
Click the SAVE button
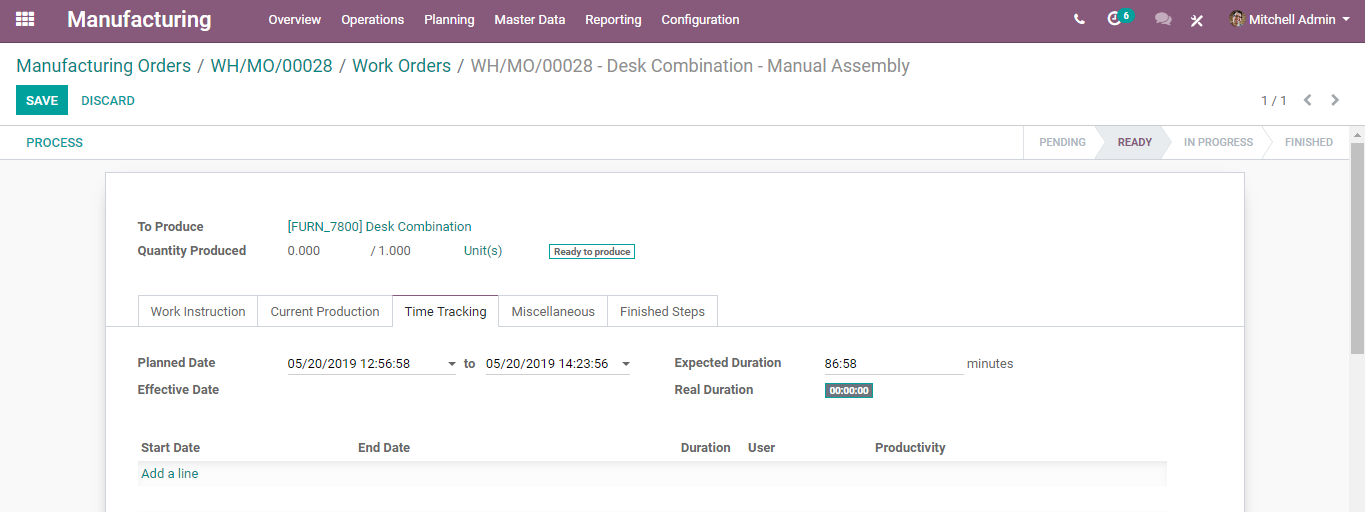pos(42,100)
